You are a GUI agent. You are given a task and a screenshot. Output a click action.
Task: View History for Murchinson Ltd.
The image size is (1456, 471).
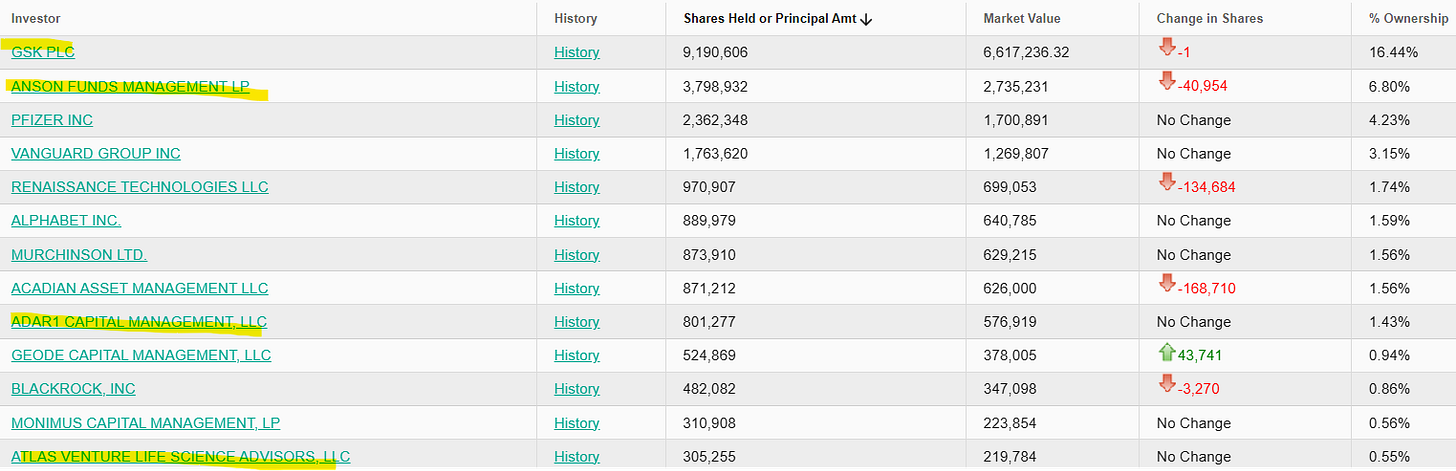pyautogui.click(x=577, y=254)
